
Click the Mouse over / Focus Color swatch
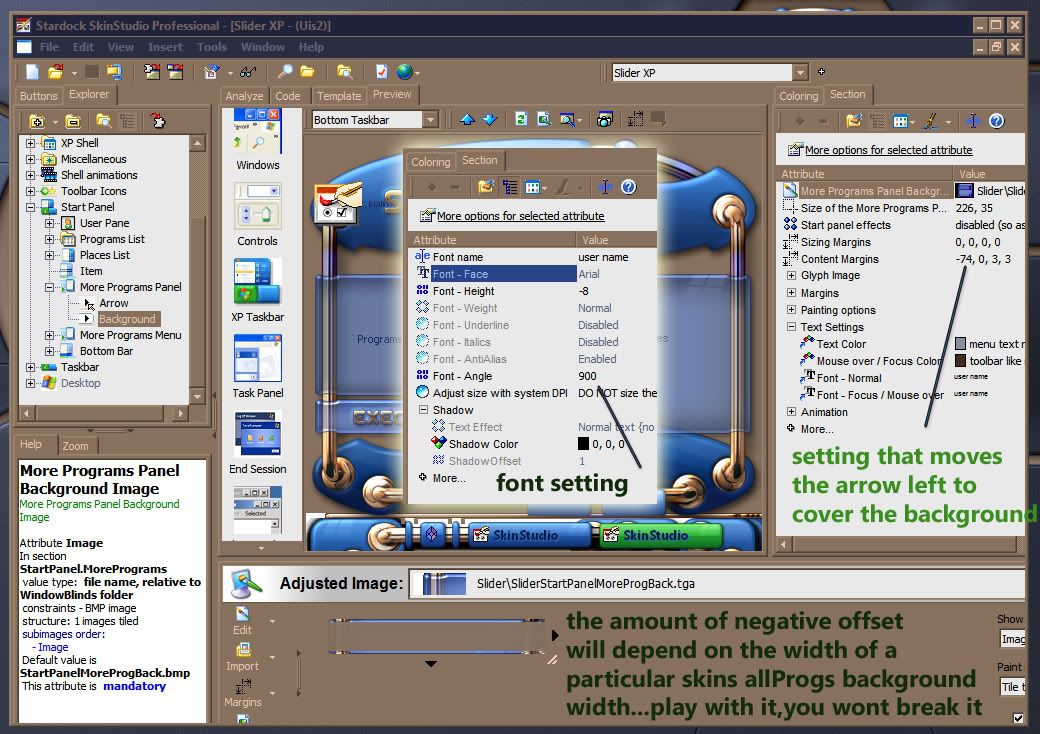click(x=960, y=361)
